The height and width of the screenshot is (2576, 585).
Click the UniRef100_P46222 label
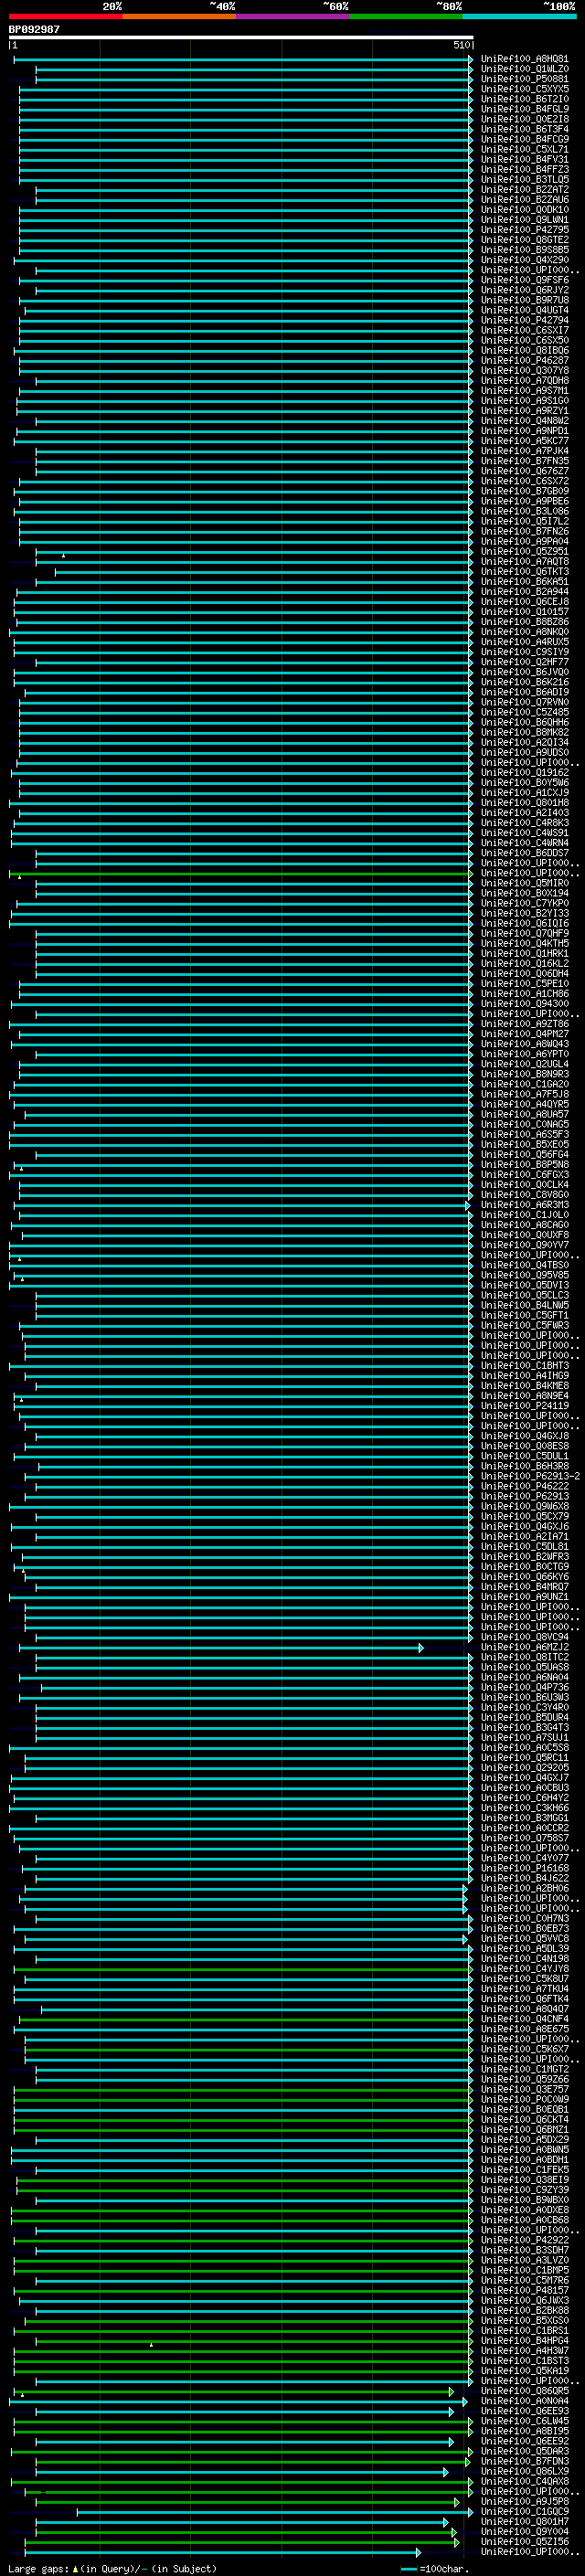(x=524, y=1486)
